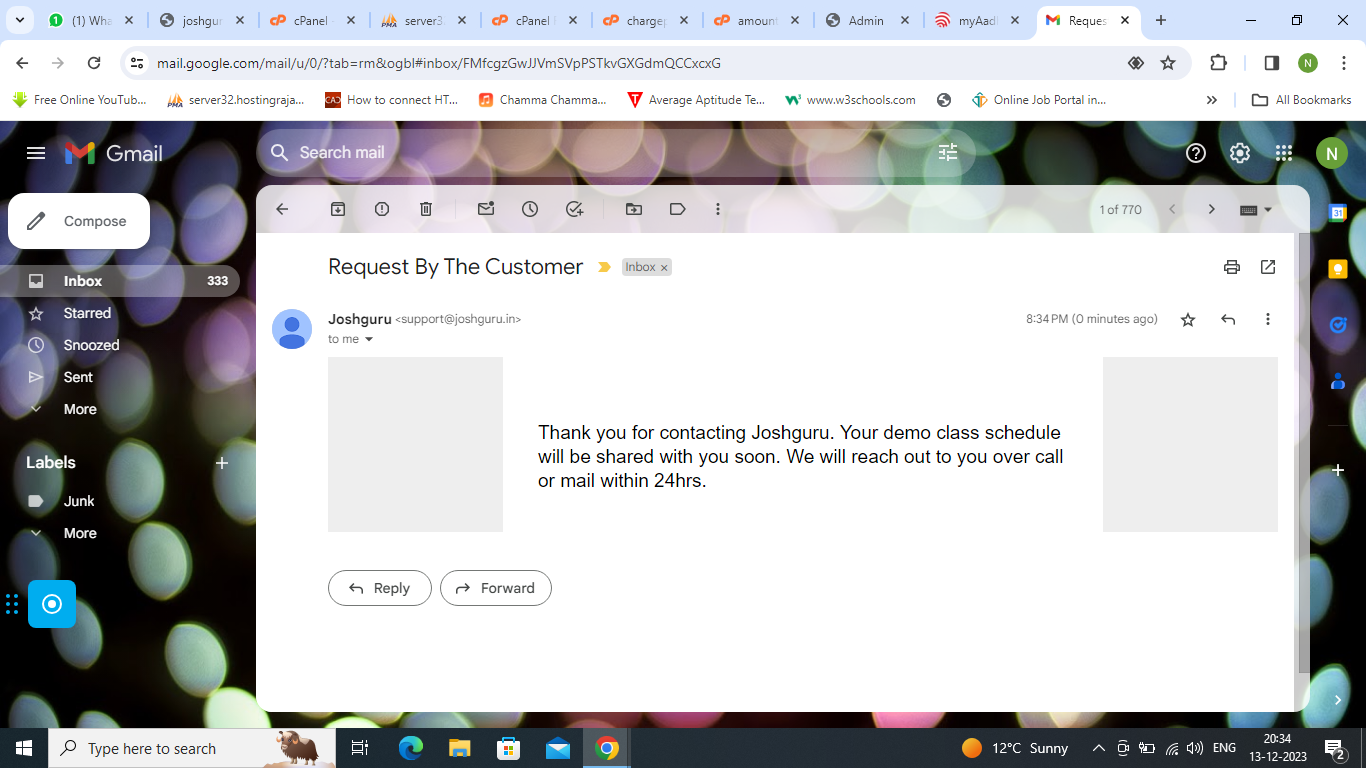Print the email using the printer icon

[x=1232, y=267]
